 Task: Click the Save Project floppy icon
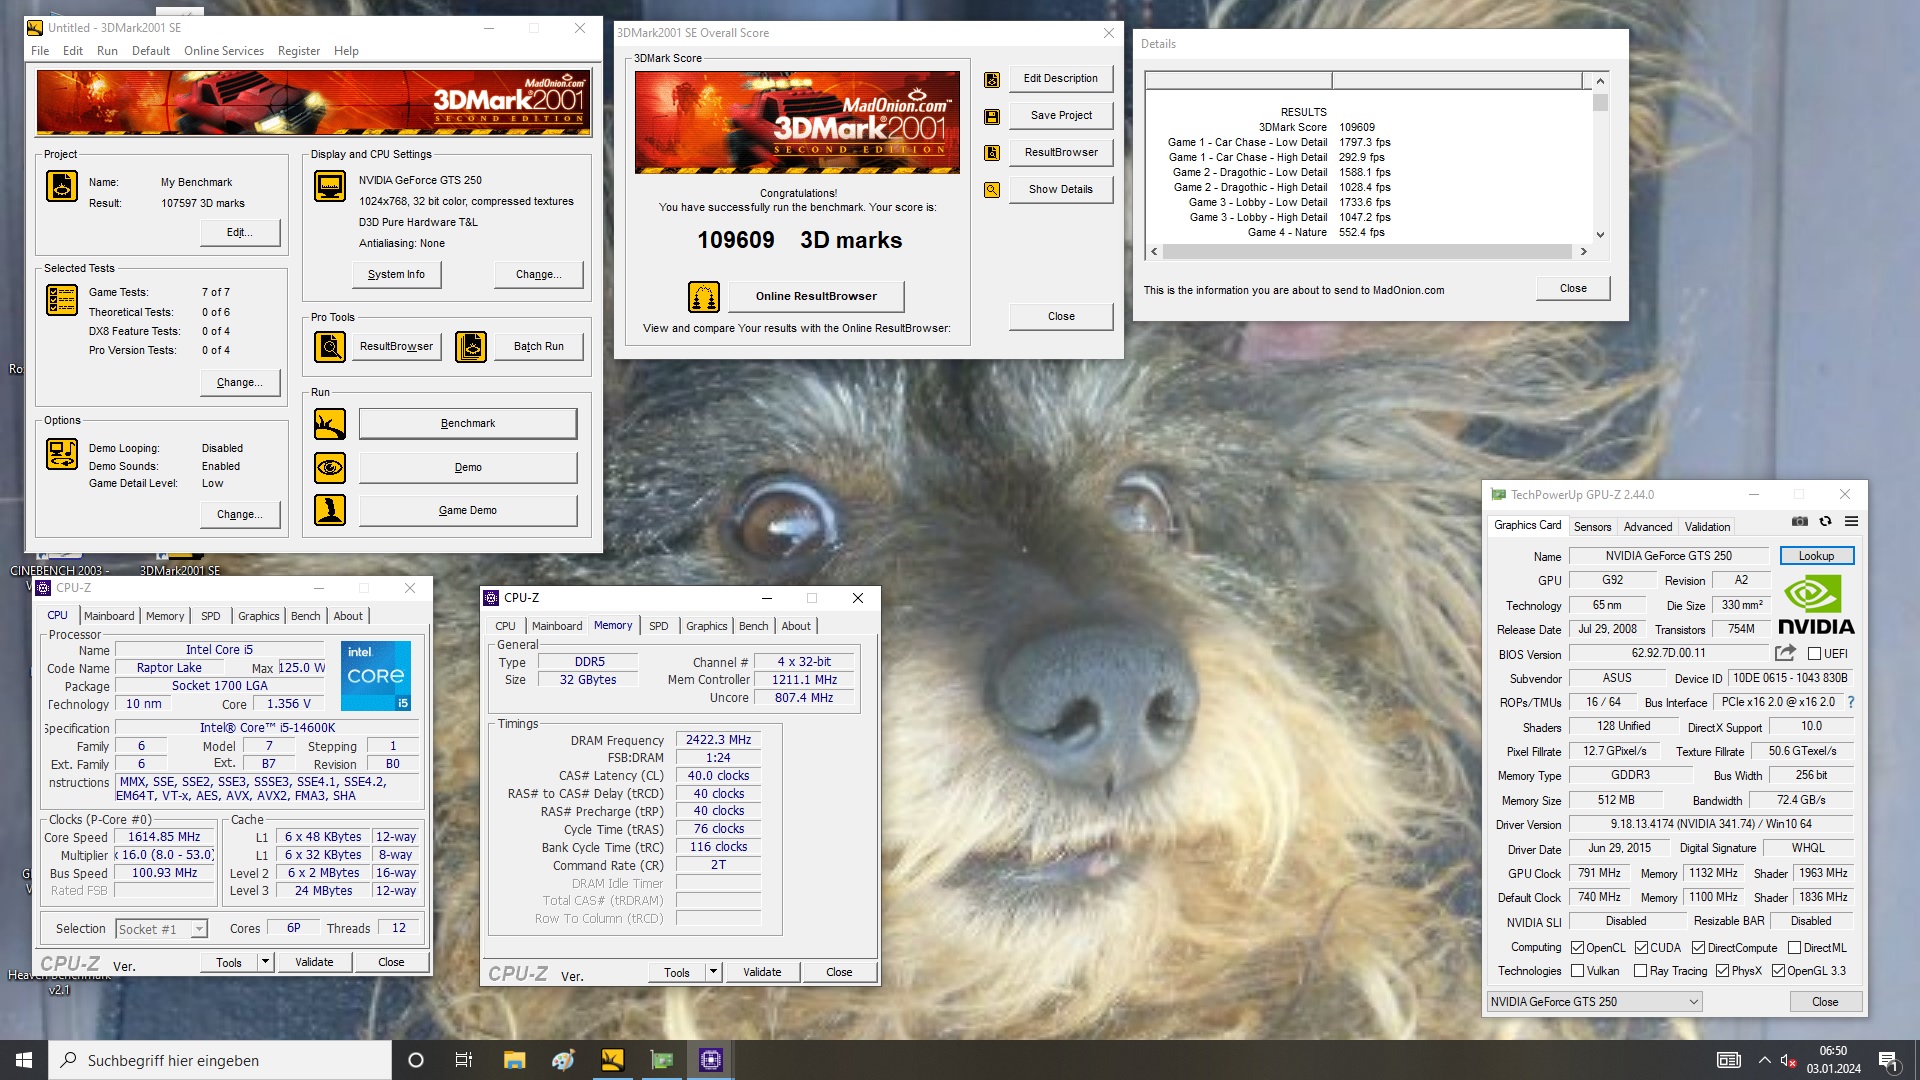coord(992,116)
